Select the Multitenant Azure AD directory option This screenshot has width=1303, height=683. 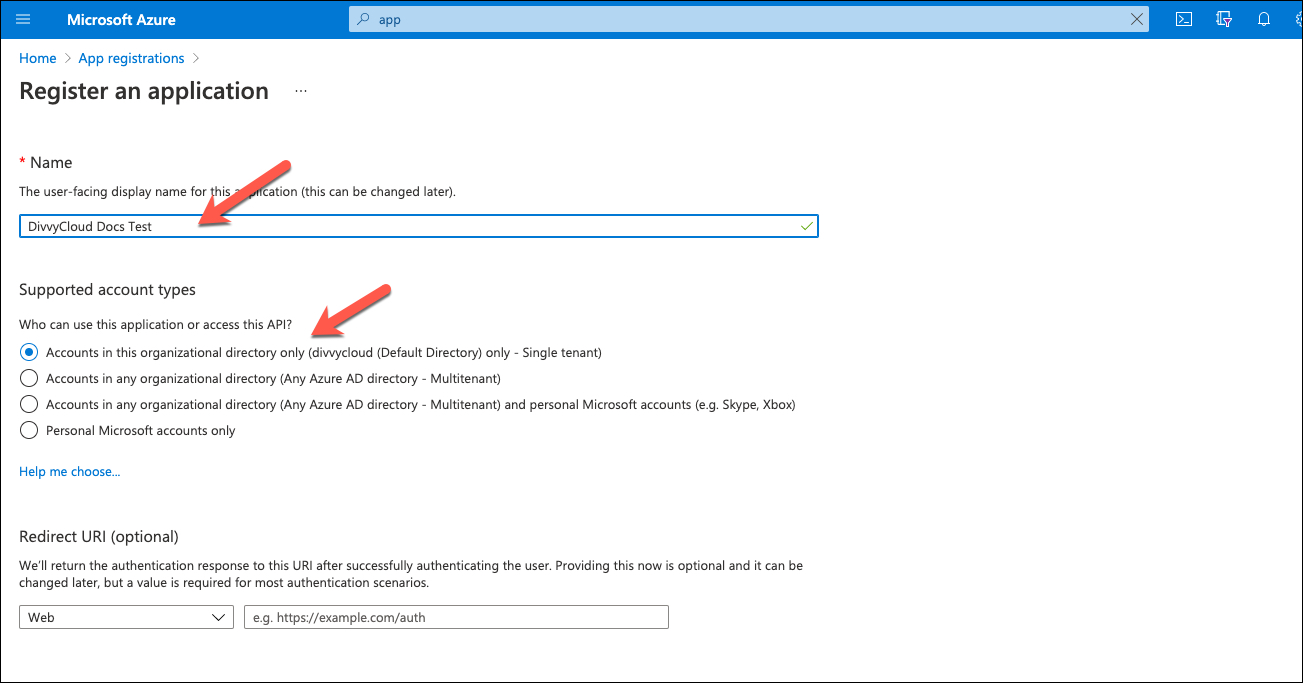[29, 378]
